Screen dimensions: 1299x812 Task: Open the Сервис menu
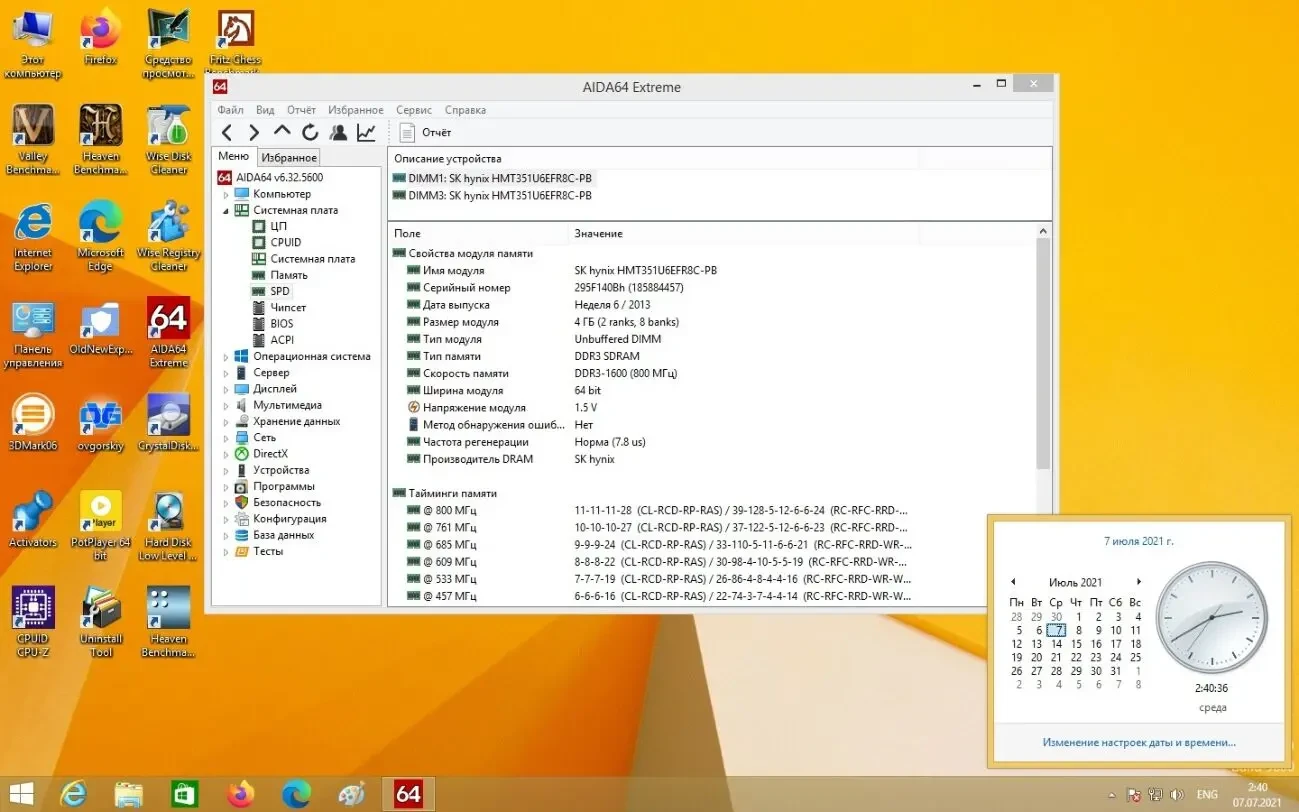click(413, 109)
